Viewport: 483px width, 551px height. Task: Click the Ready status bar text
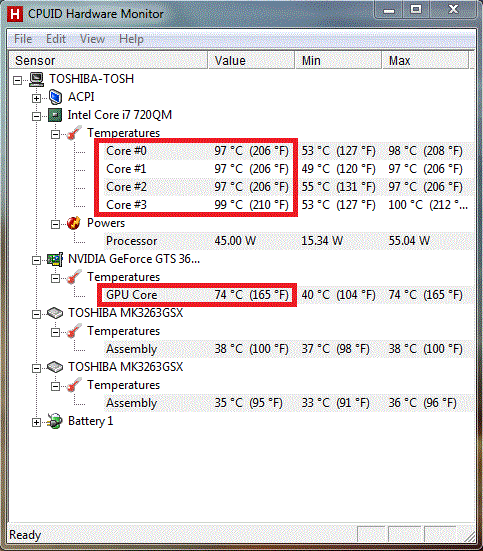click(25, 535)
